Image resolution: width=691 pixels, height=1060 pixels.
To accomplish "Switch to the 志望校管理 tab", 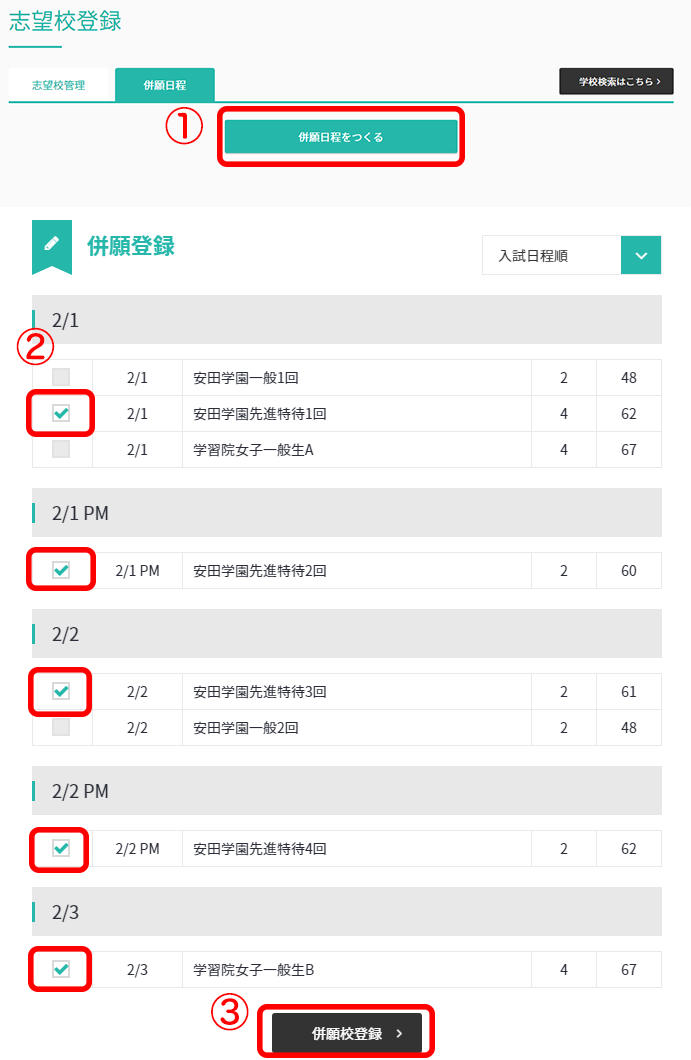I will [58, 85].
